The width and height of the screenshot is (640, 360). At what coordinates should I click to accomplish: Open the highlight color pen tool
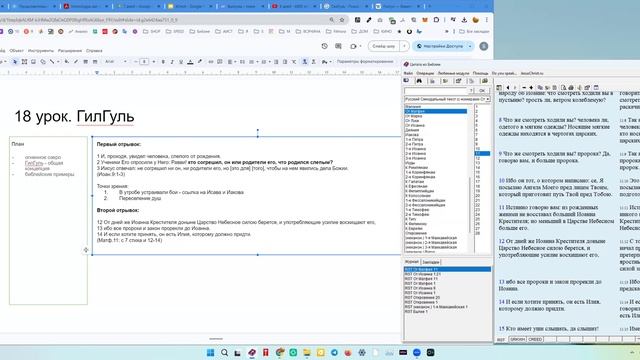coord(200,62)
